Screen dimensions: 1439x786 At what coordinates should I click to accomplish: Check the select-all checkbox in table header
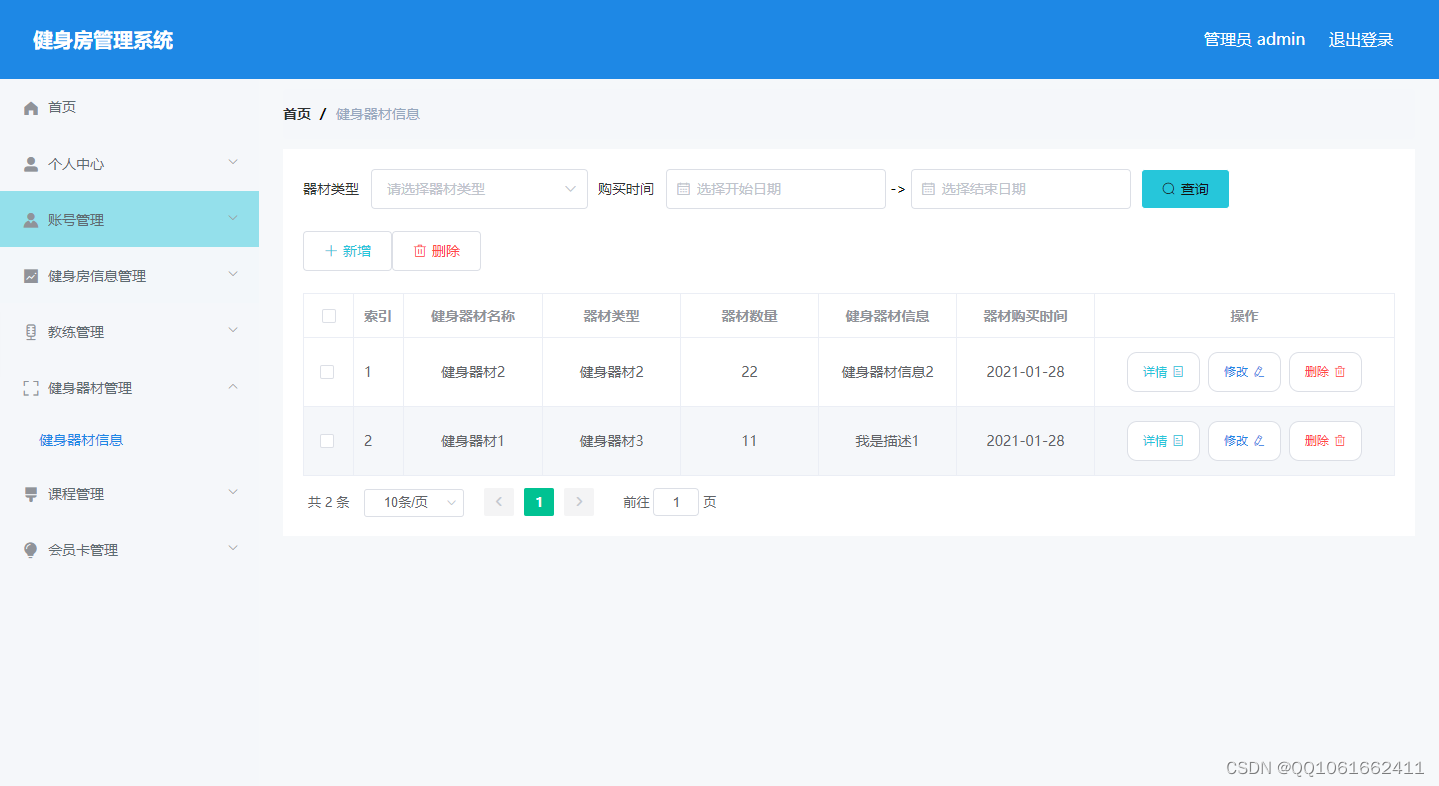tap(328, 315)
